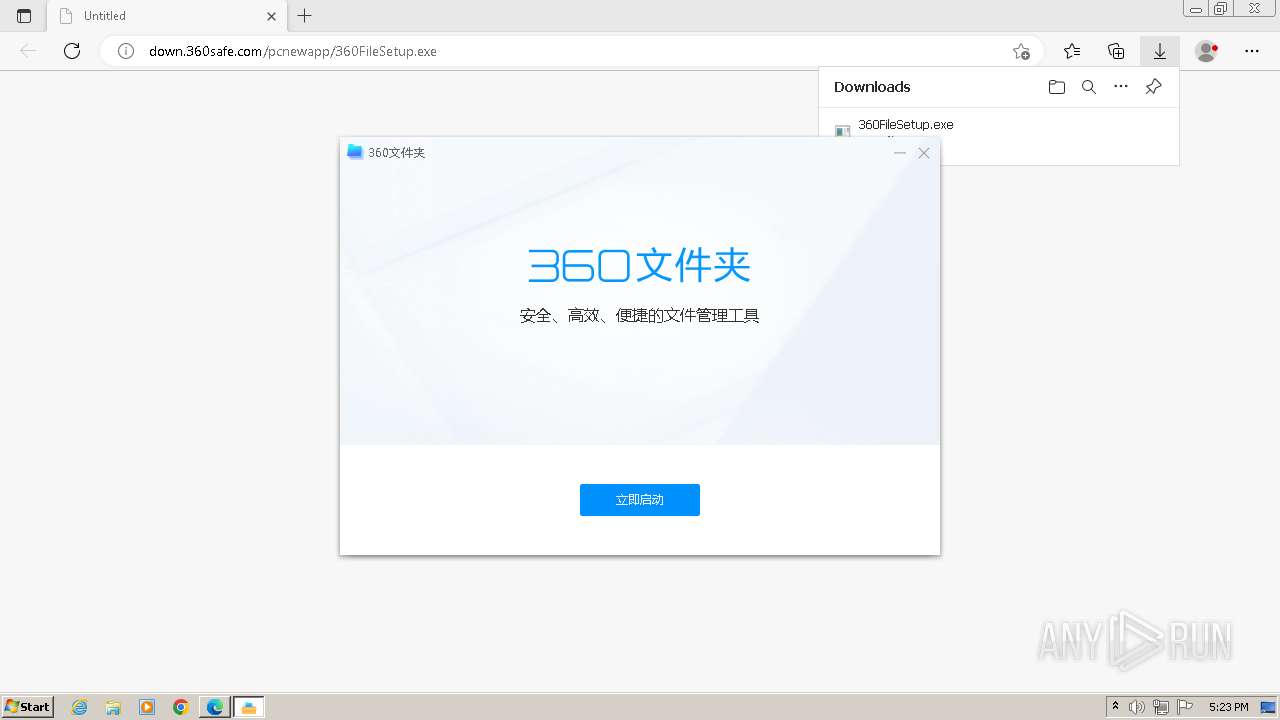Click the 360文件夹 folder icon in title bar
Image resolution: width=1280 pixels, height=720 pixels.
(x=355, y=152)
